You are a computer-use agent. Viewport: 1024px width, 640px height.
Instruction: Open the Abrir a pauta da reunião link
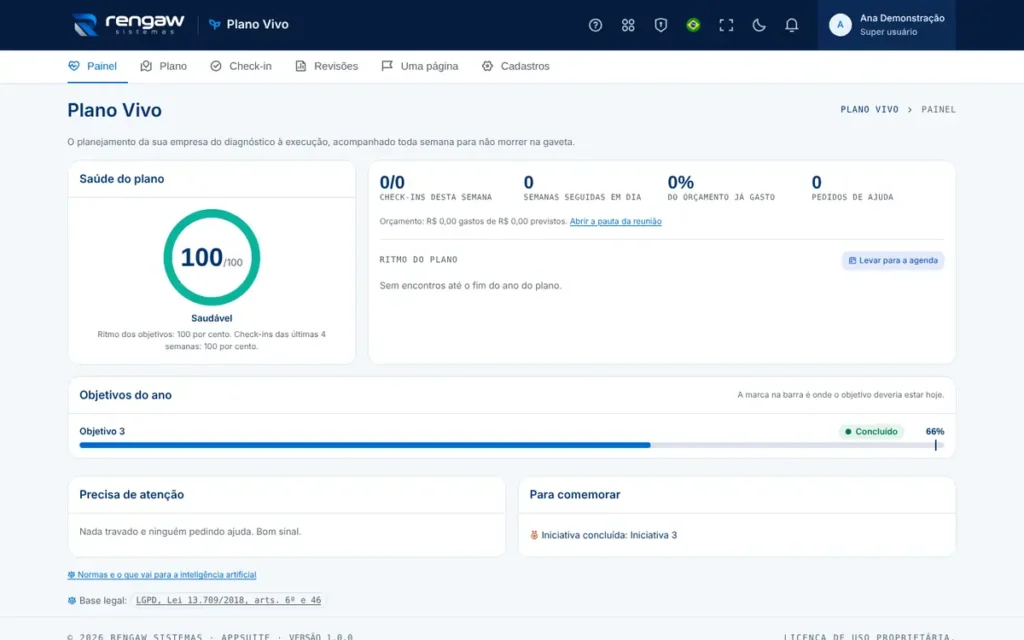[x=615, y=221]
